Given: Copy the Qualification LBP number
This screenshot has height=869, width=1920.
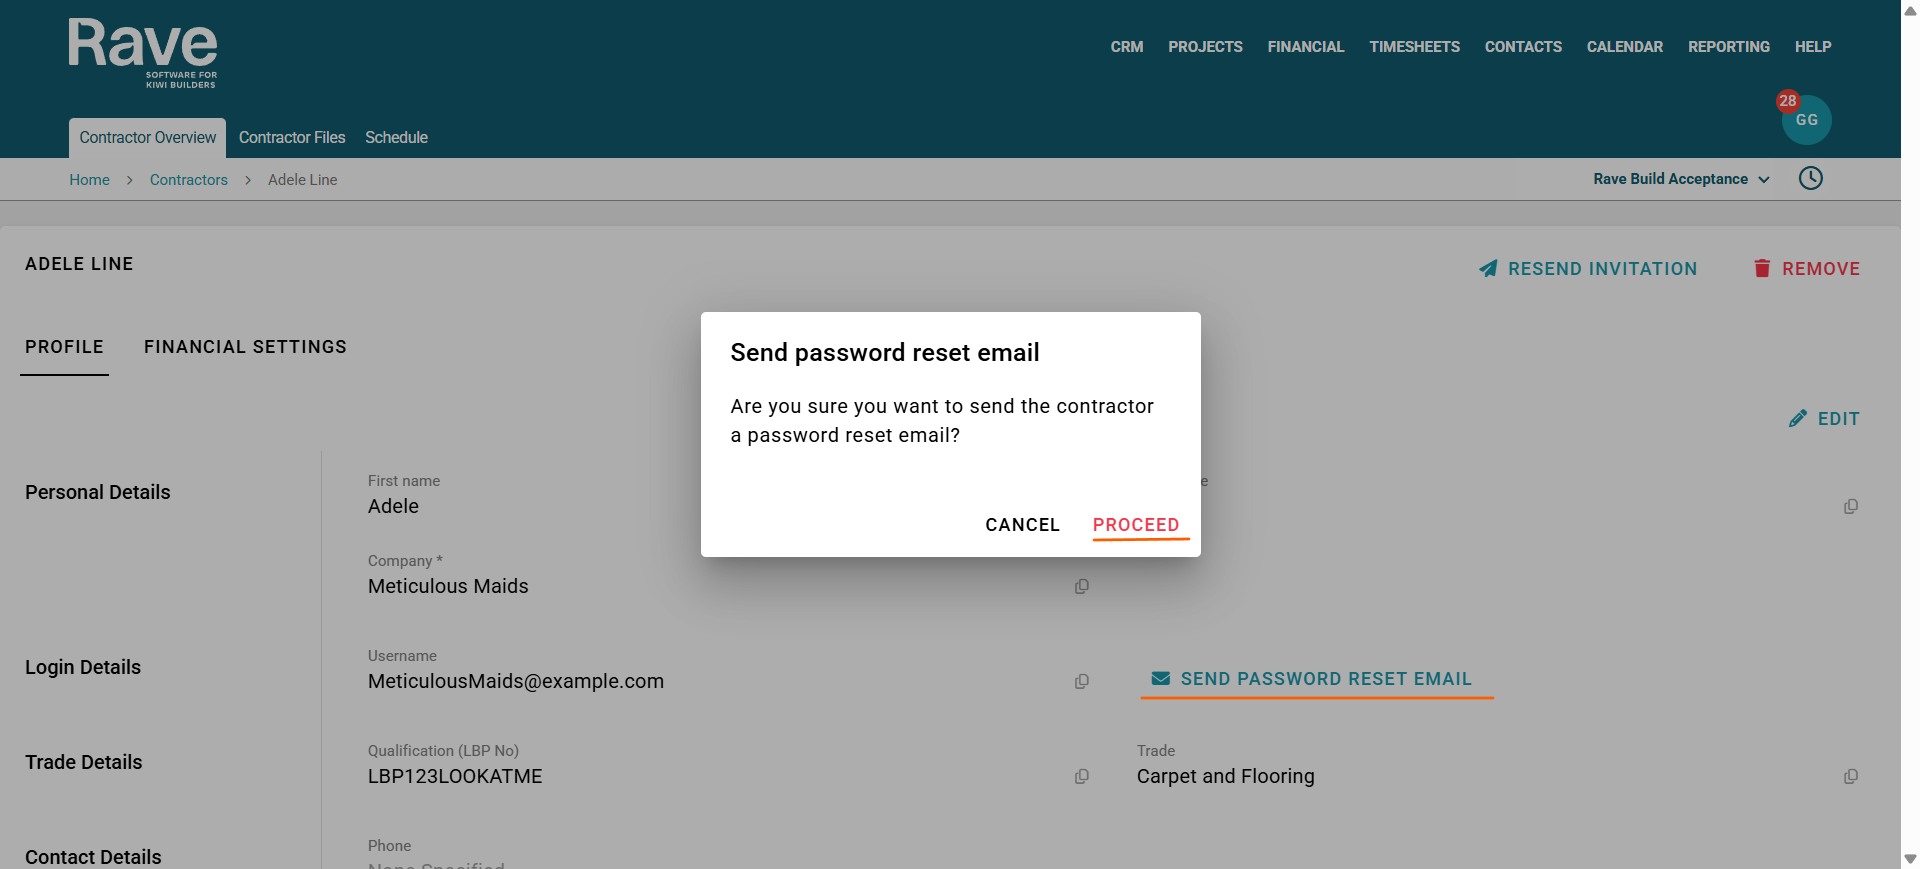Looking at the screenshot, I should (x=1081, y=777).
